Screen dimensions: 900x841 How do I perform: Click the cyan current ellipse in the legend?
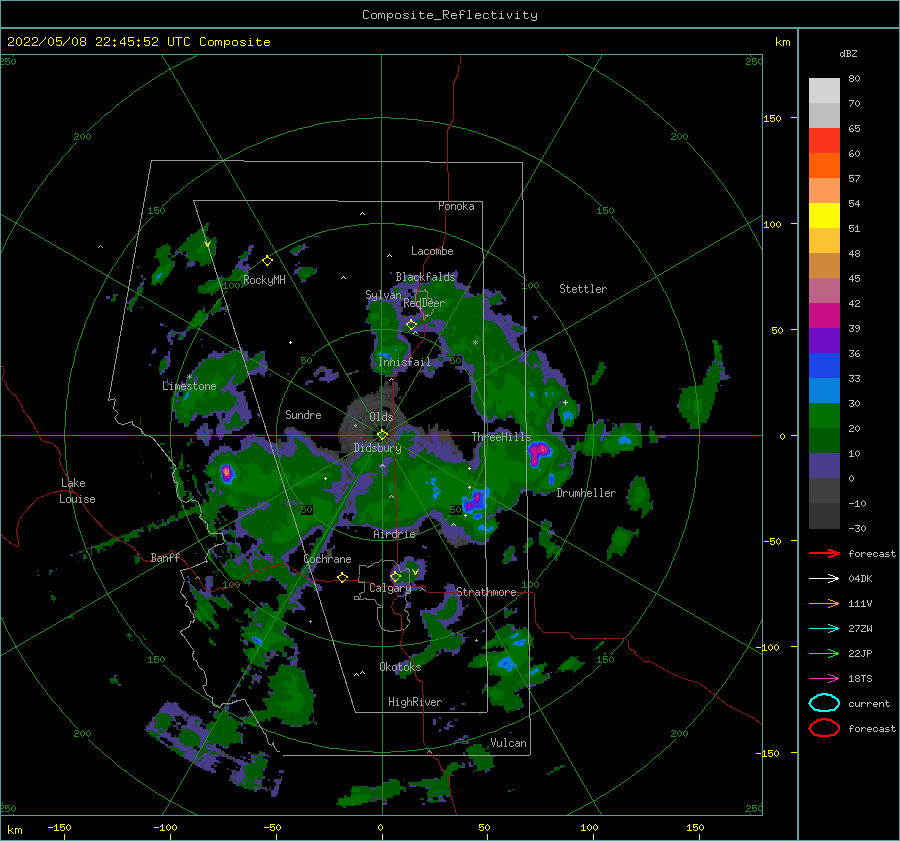tap(824, 703)
